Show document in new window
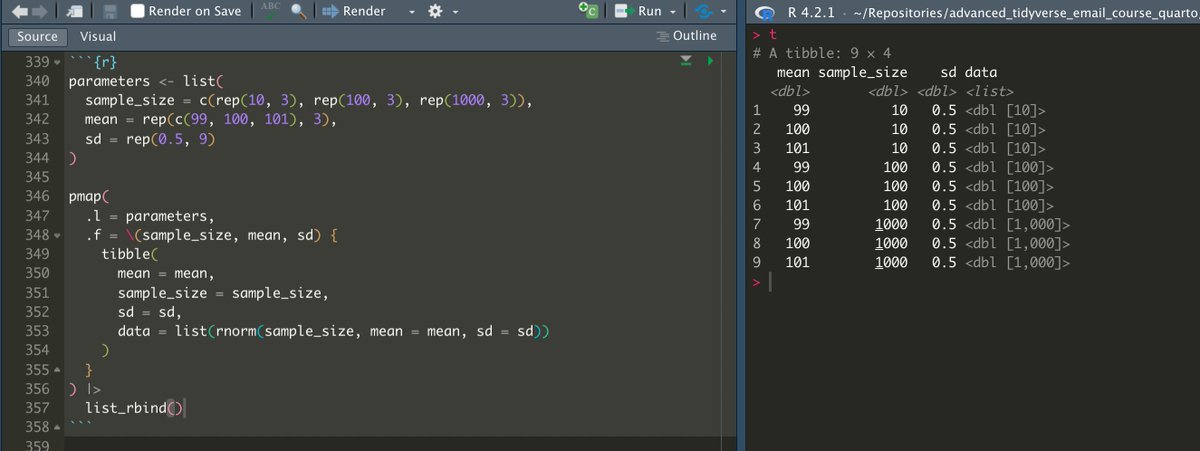This screenshot has height=451, width=1200. (77, 12)
